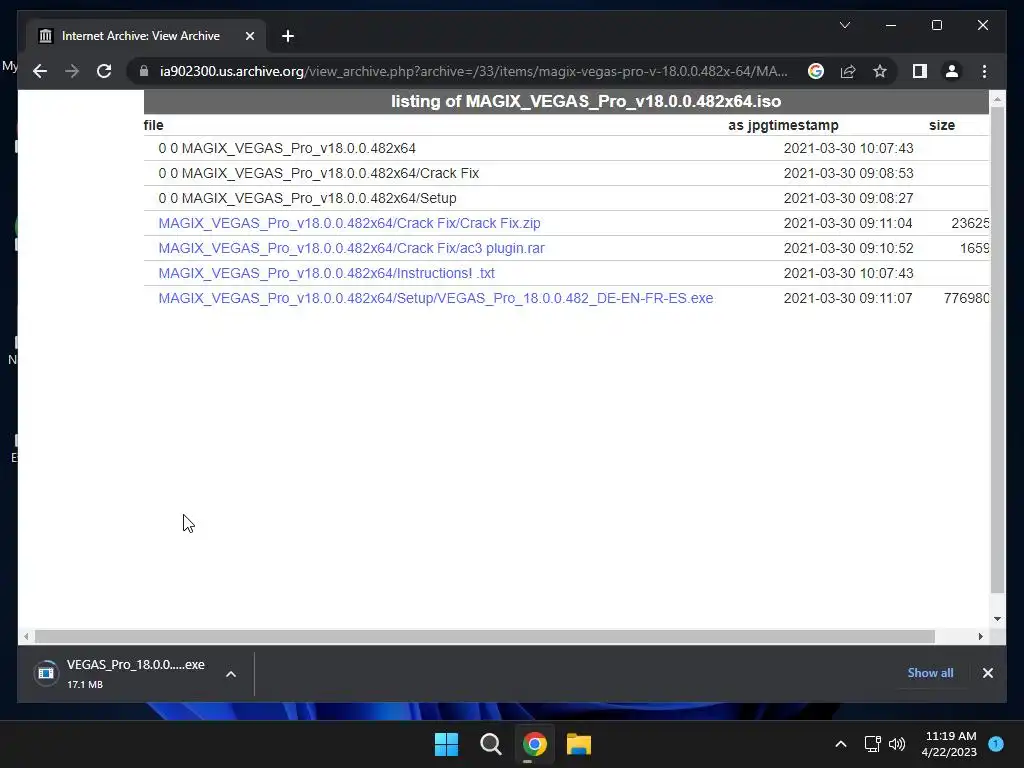
Task: Show all downloads
Action: click(x=930, y=673)
